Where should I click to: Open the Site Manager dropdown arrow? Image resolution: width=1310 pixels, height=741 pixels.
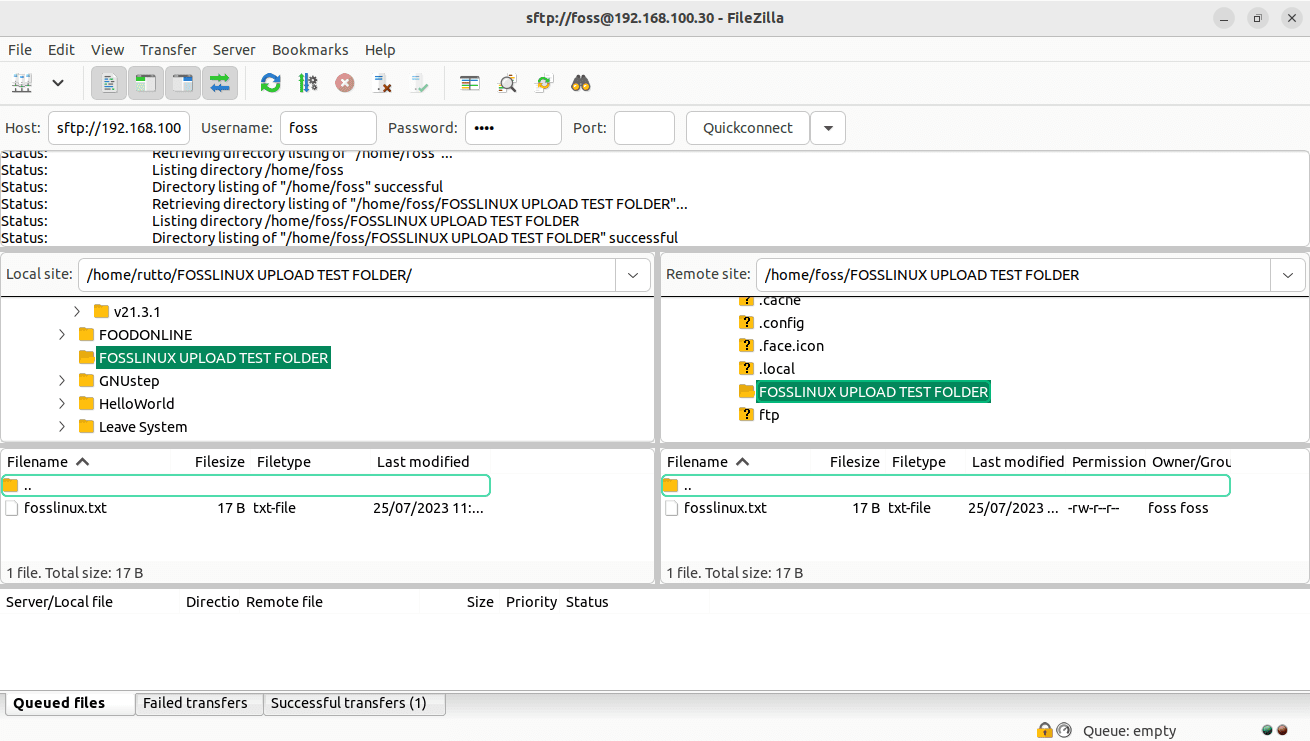[x=58, y=83]
